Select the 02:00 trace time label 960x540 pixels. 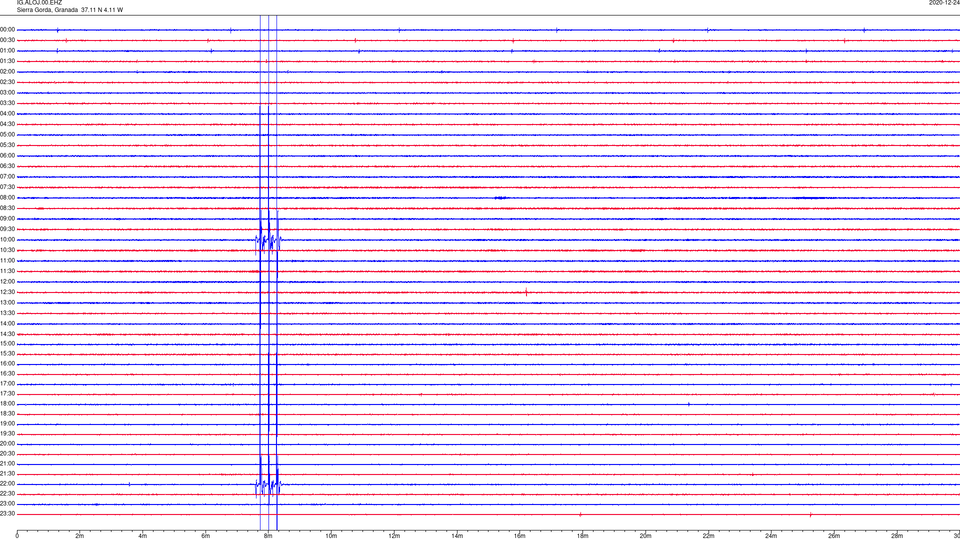[7, 72]
